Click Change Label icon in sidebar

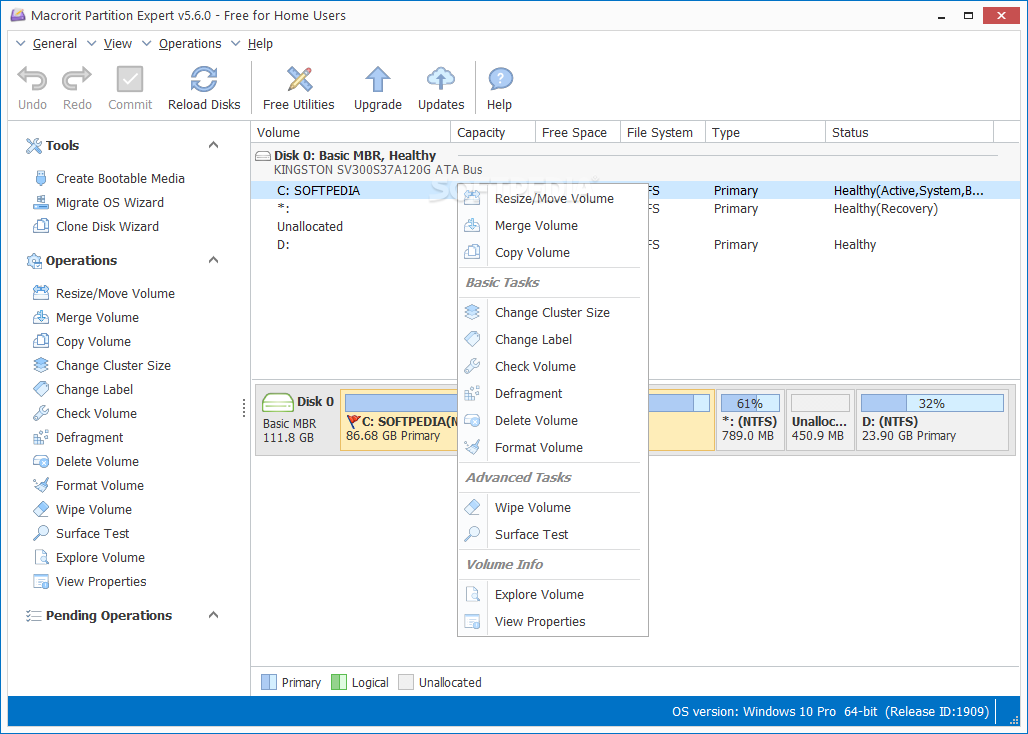point(41,389)
